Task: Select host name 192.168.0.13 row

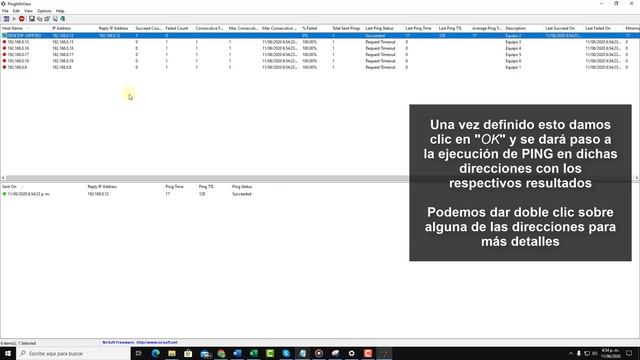Action: point(18,42)
